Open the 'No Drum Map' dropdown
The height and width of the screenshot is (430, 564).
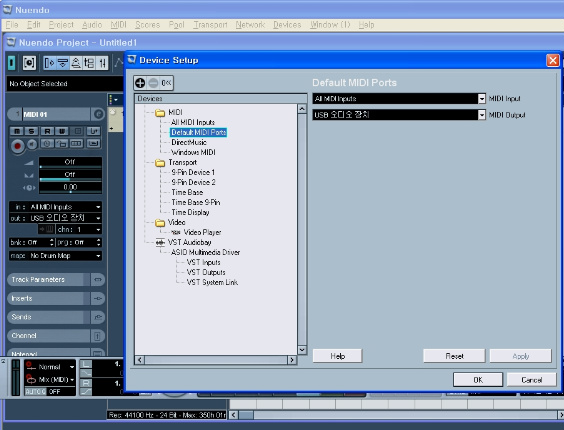point(55,255)
